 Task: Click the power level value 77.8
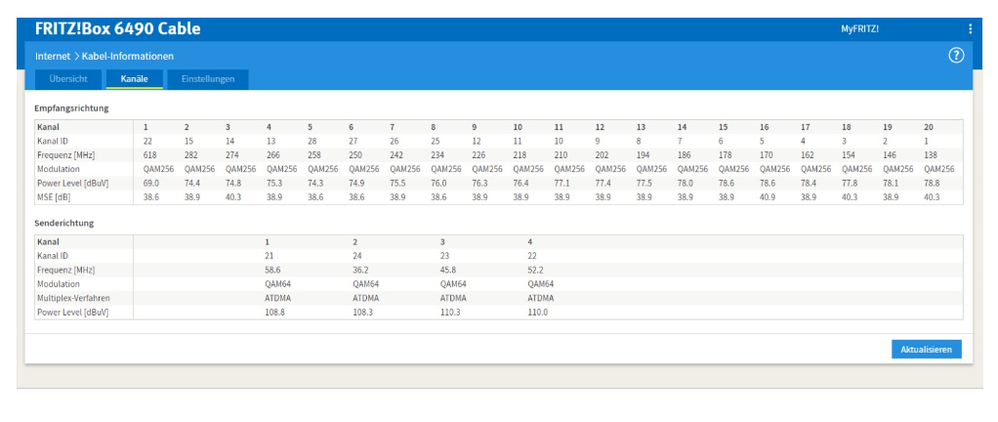[x=849, y=183]
